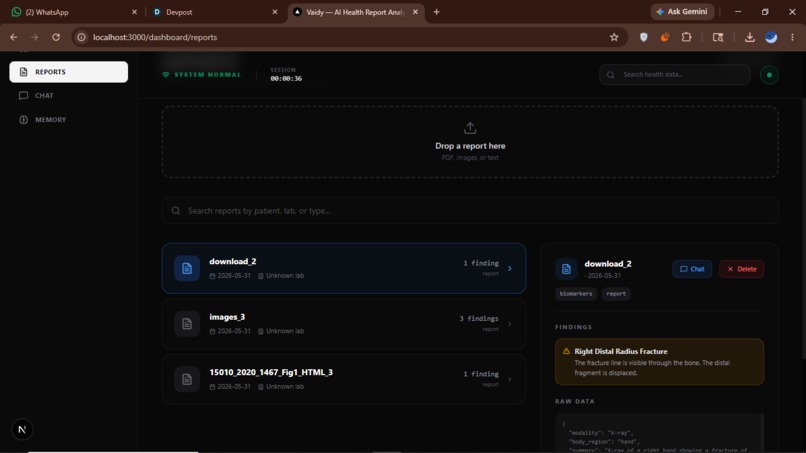Viewport: 806px width, 453px height.
Task: Click the images_3 row file icon
Action: [x=187, y=324]
